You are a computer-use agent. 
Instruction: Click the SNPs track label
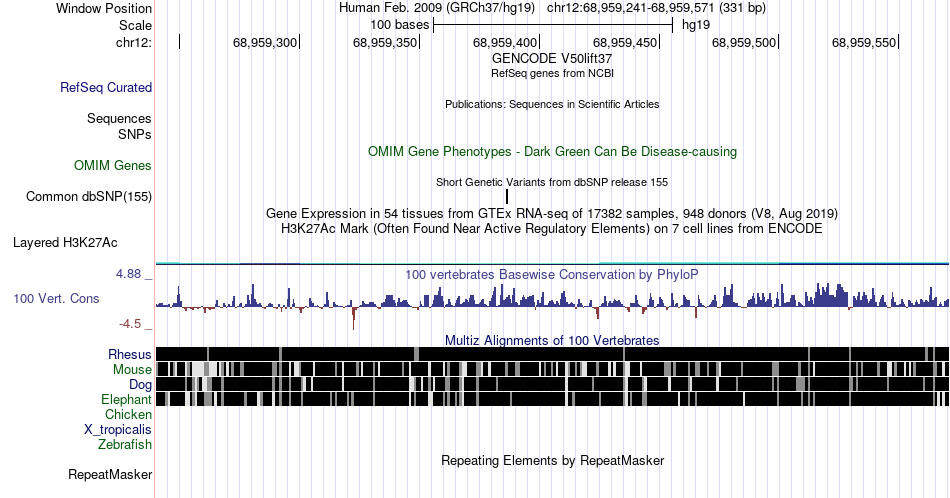pos(135,134)
